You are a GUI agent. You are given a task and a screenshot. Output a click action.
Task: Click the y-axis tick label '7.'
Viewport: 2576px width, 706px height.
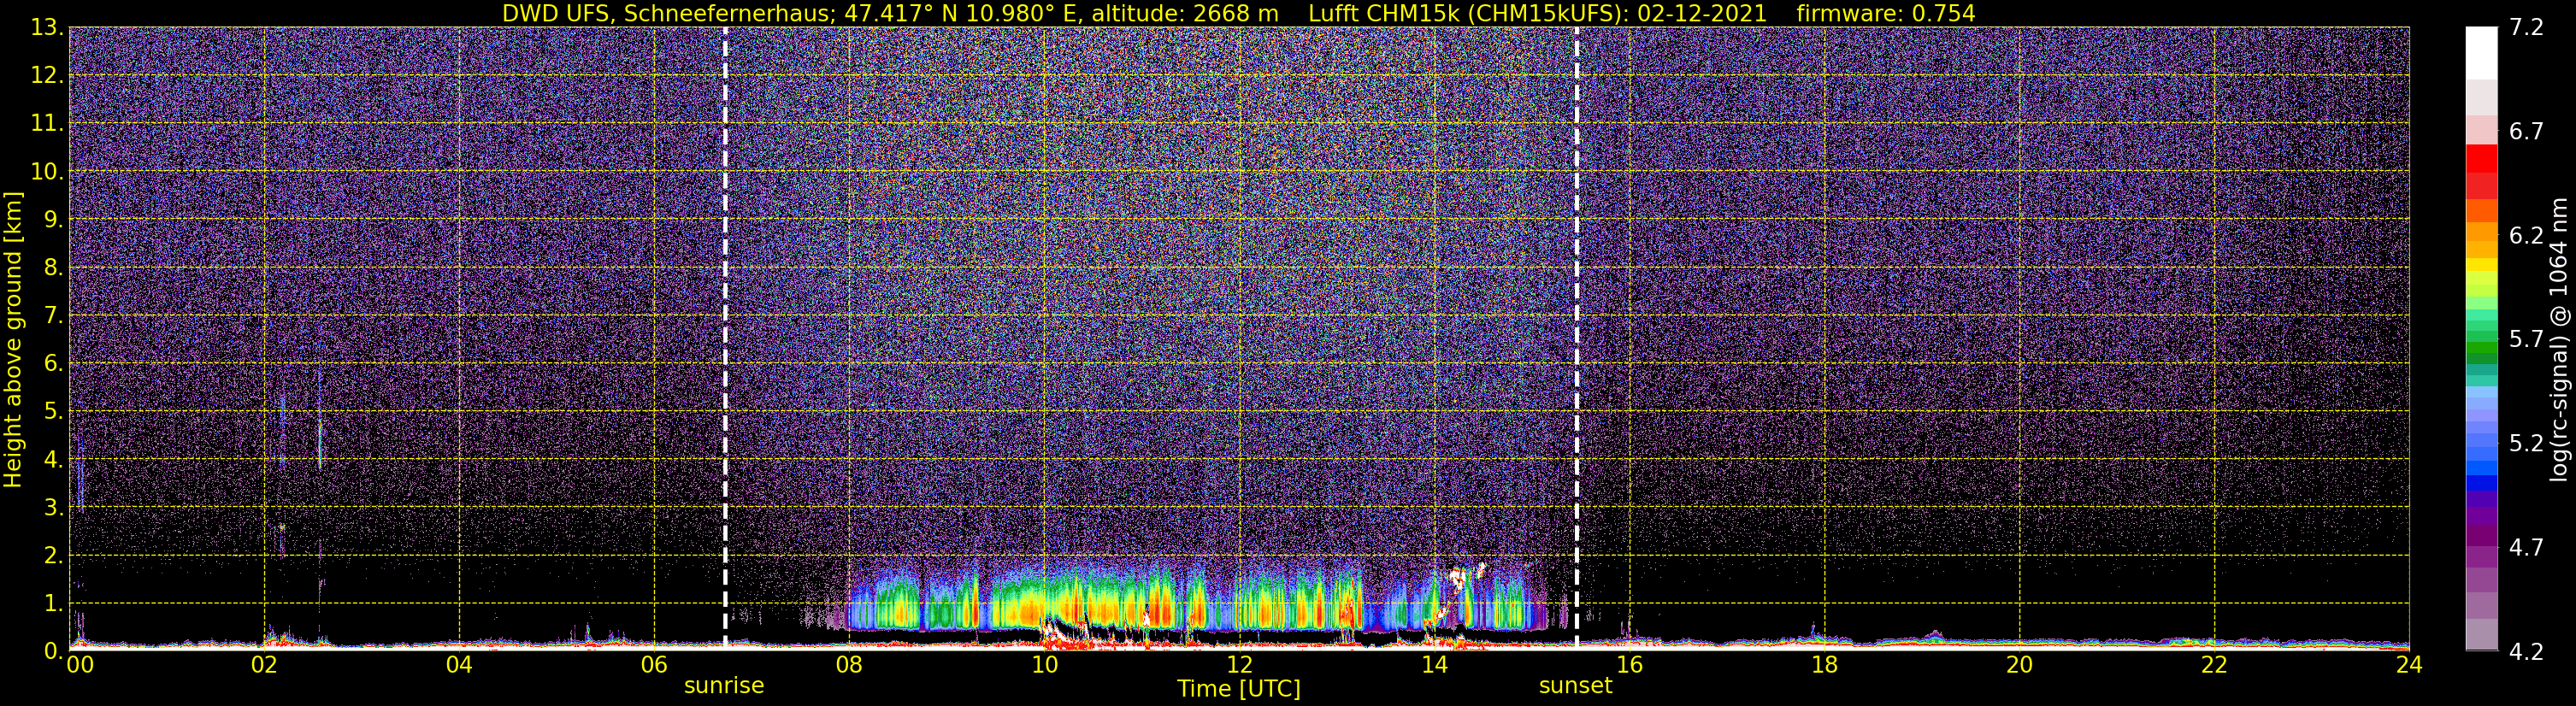tap(54, 316)
